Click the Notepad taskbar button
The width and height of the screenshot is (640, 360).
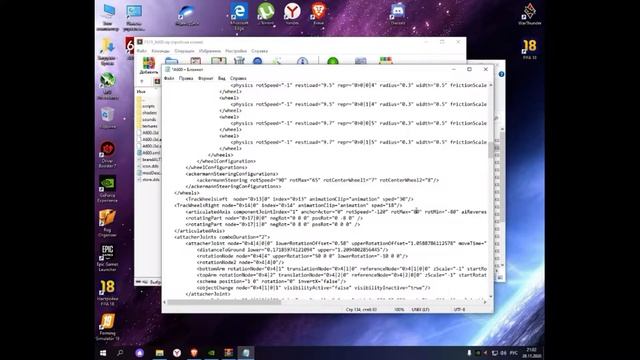pos(246,353)
